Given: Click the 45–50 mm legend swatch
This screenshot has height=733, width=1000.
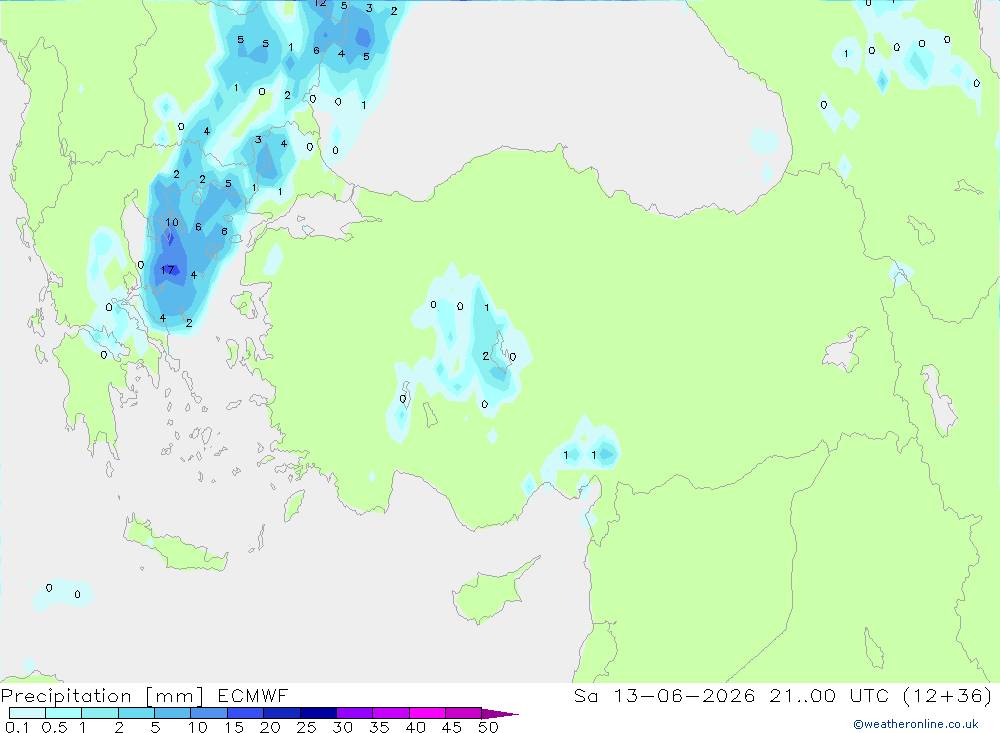Looking at the screenshot, I should pyautogui.click(x=463, y=713).
